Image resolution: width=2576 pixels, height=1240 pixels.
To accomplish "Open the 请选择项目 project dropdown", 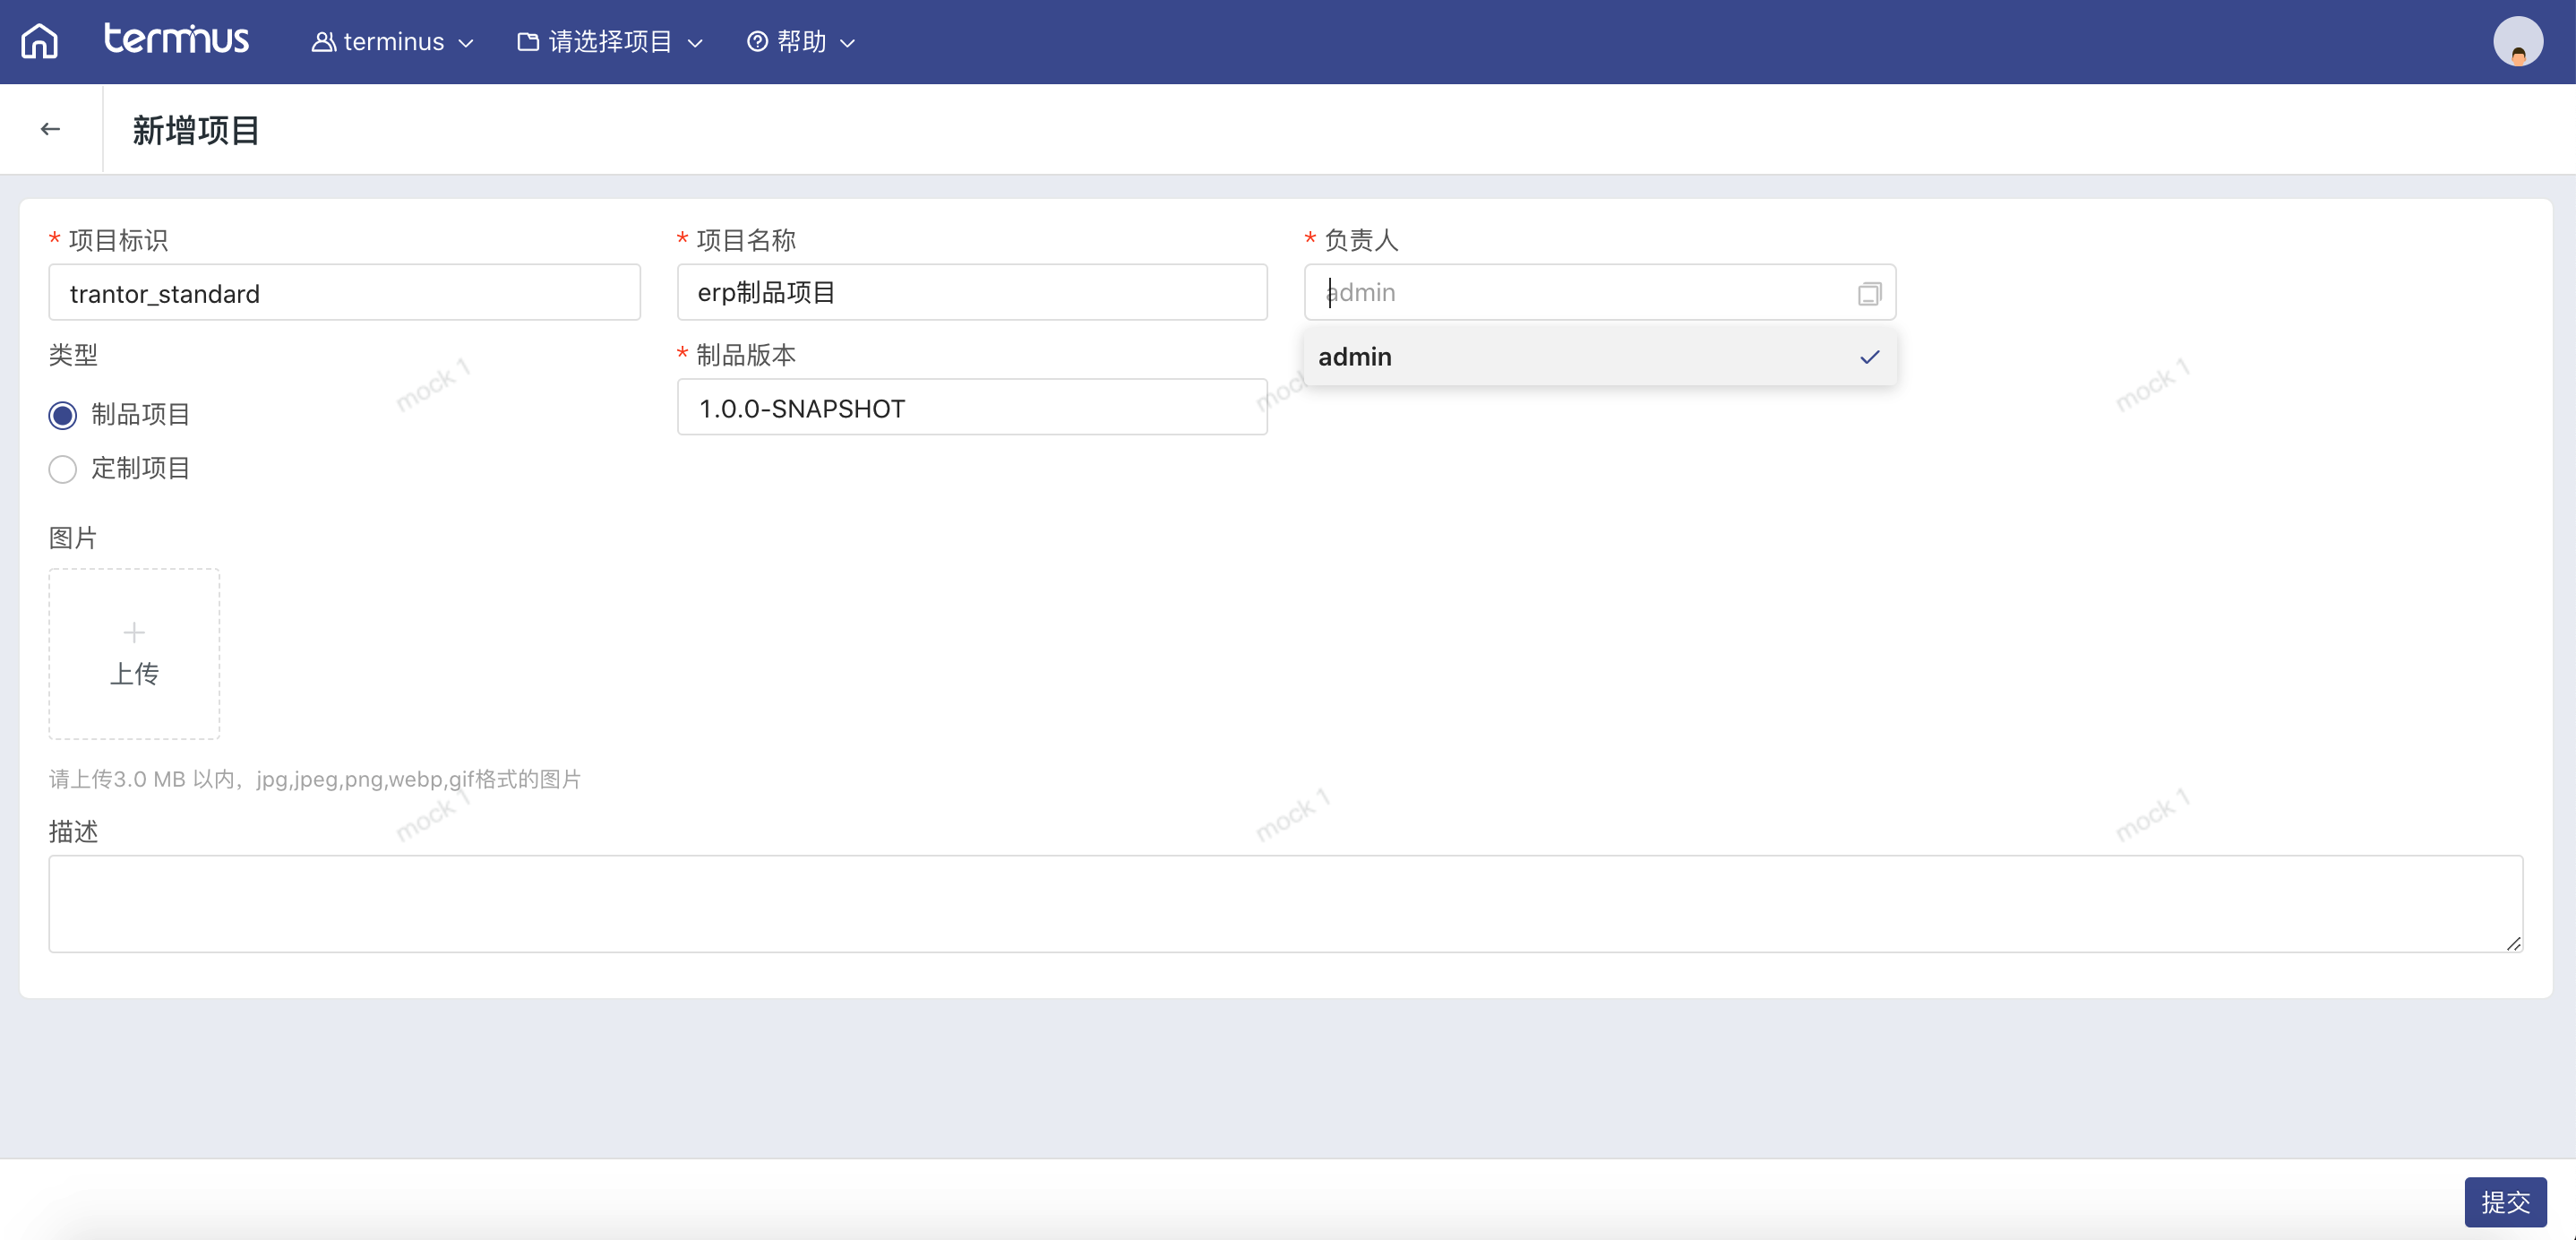I will [611, 42].
